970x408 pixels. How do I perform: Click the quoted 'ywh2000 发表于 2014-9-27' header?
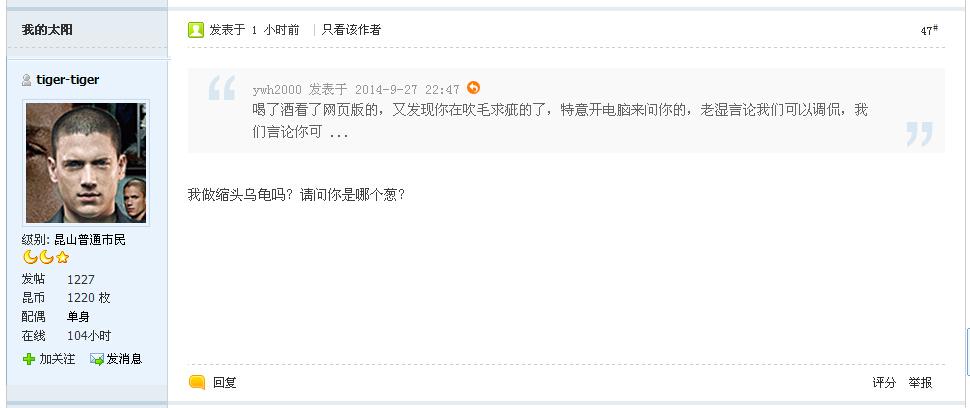(356, 89)
